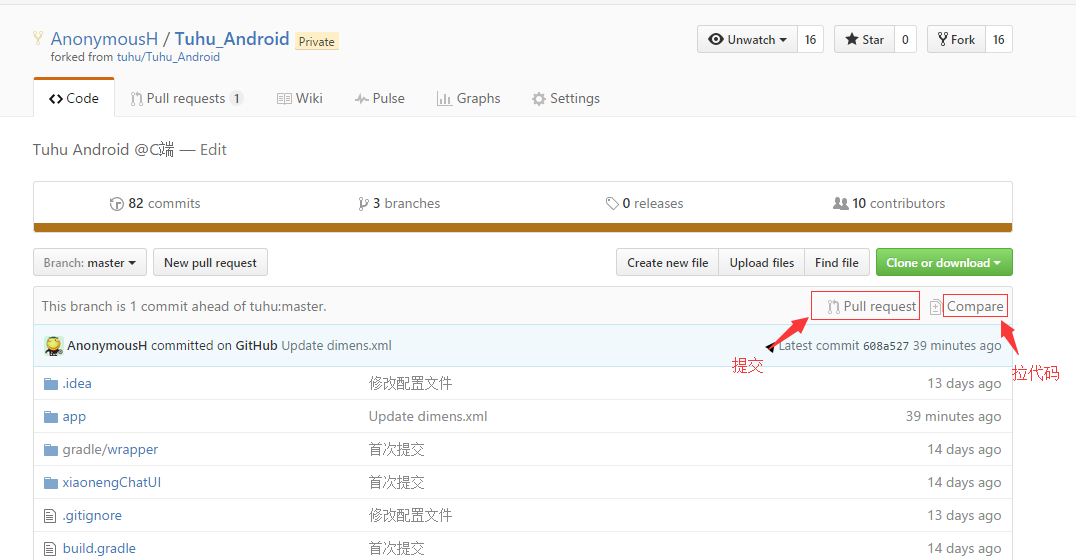This screenshot has width=1076, height=560.
Task: Open the Pull requests tab
Action: 187,98
